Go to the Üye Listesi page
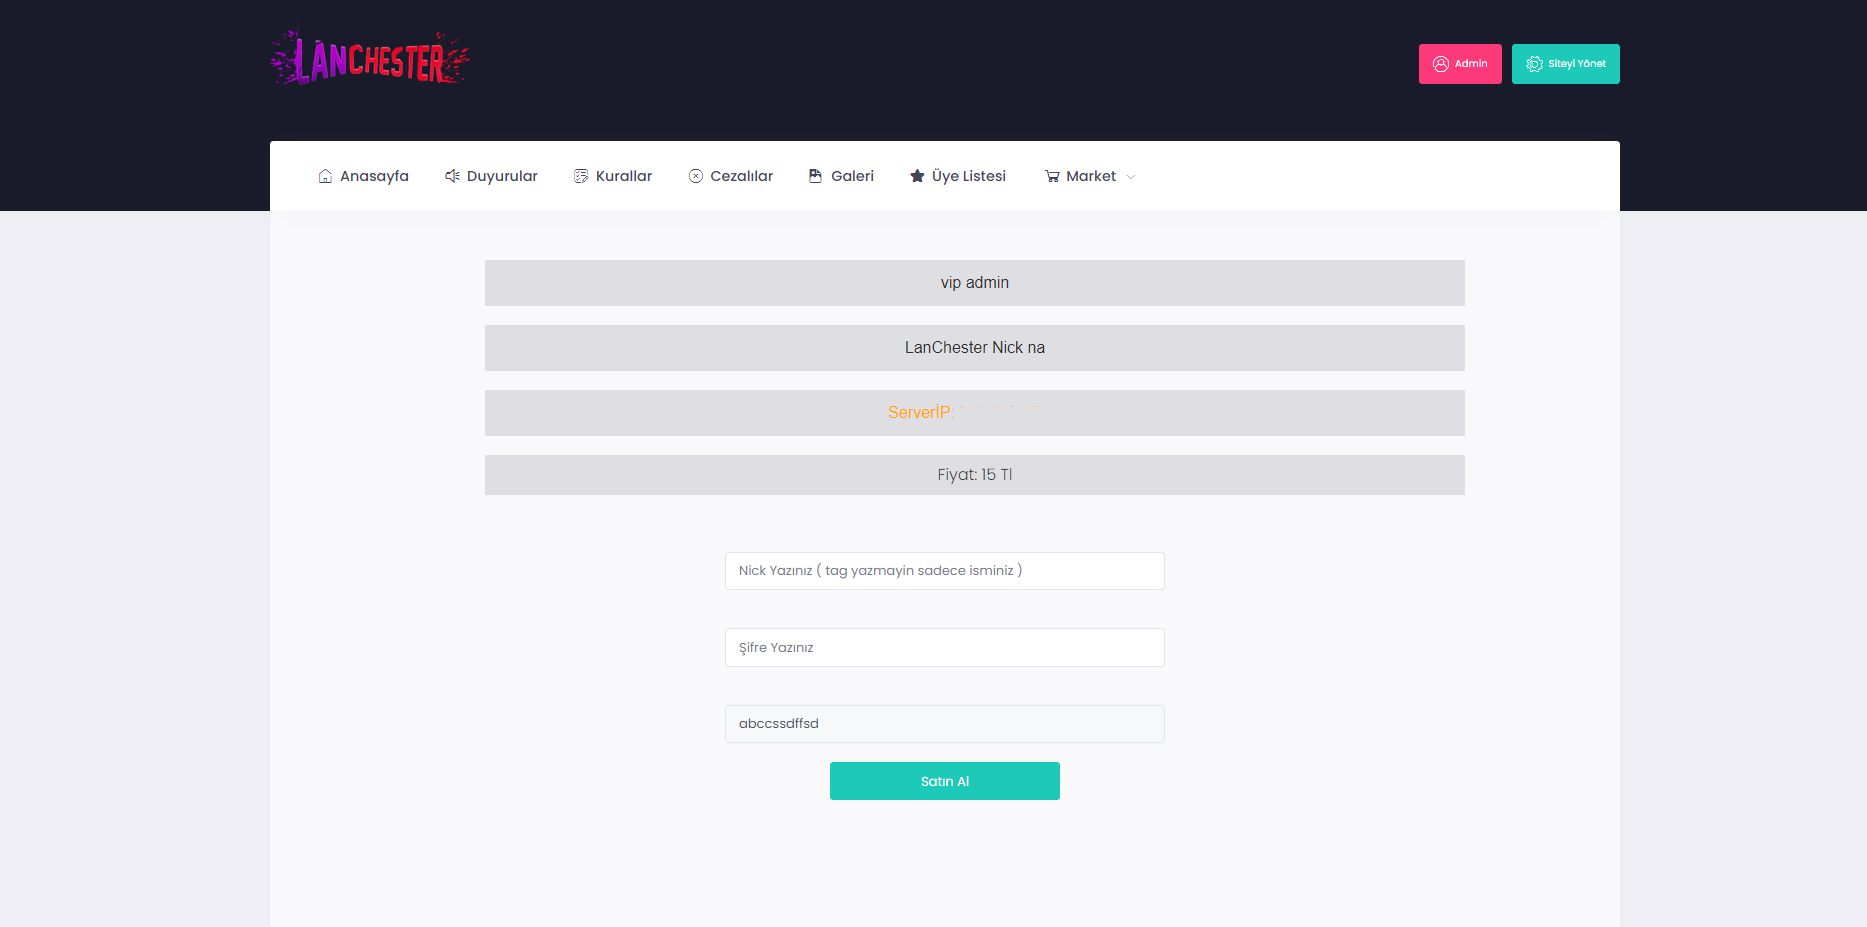 [x=968, y=176]
